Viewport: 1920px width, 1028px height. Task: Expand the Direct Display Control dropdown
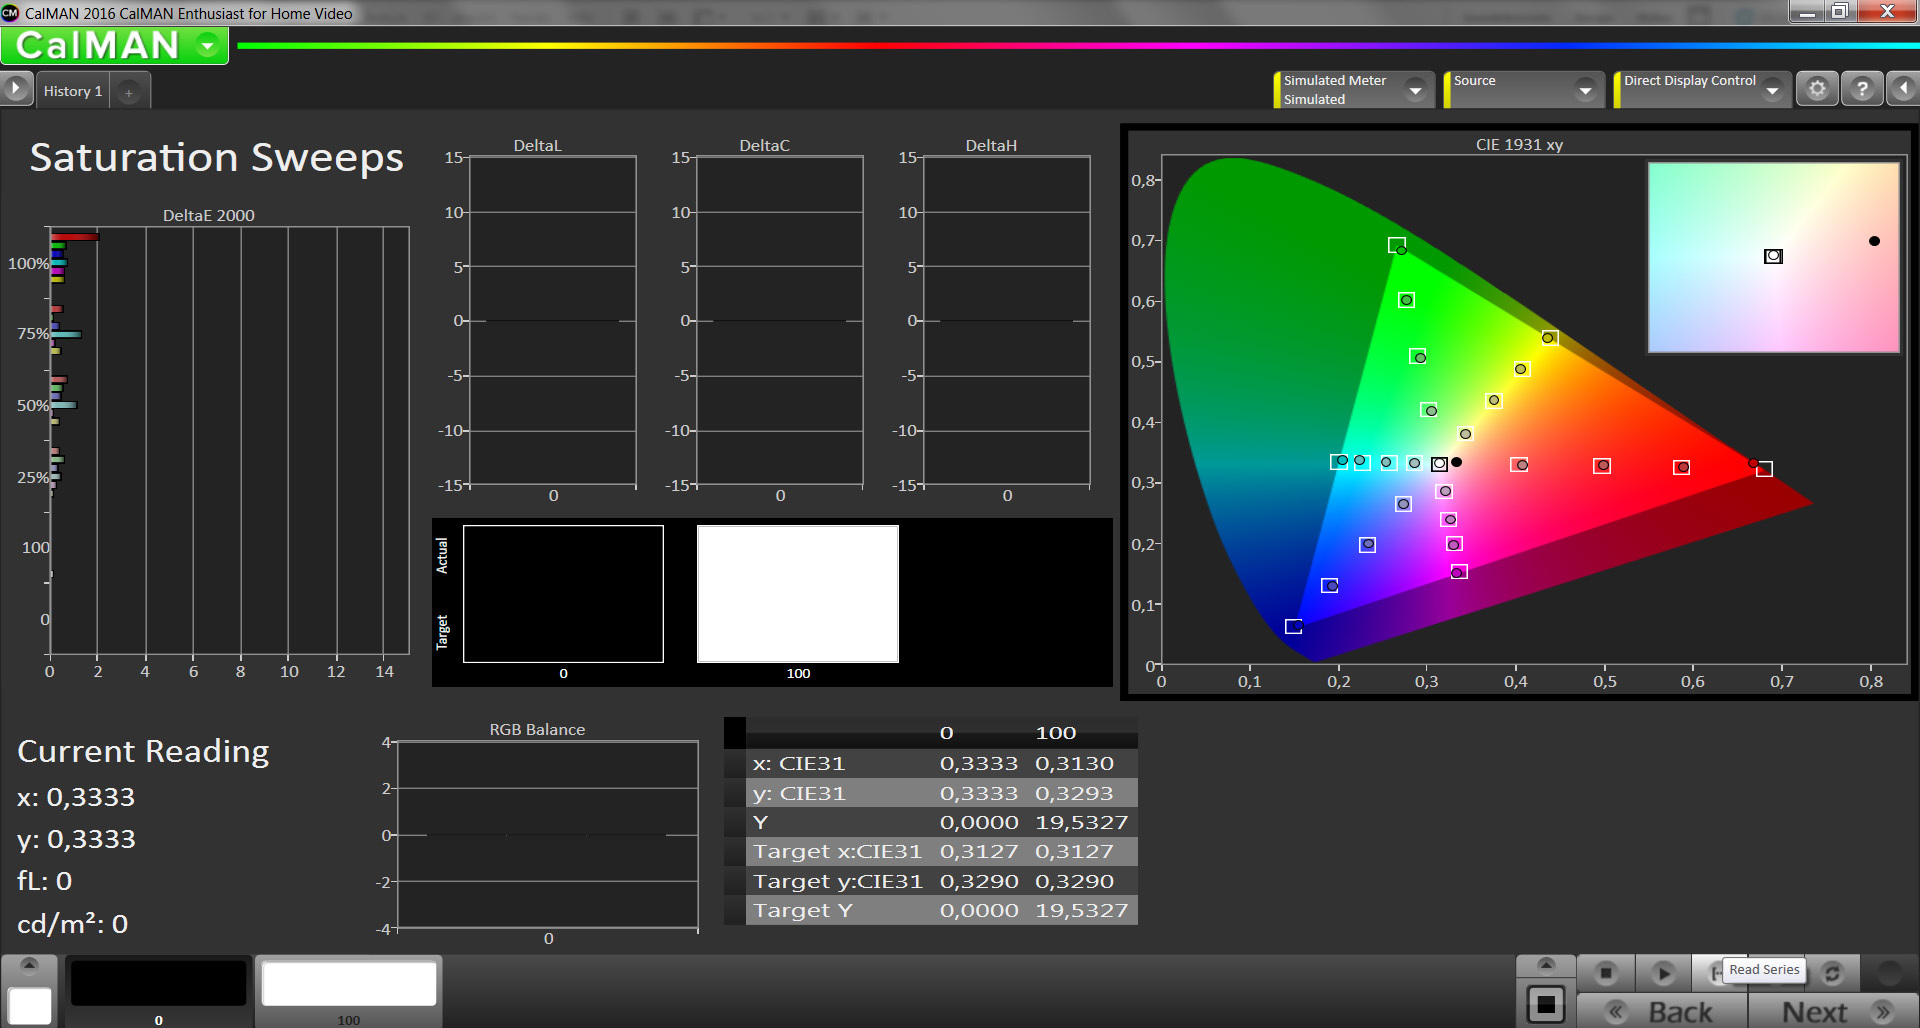click(1772, 90)
